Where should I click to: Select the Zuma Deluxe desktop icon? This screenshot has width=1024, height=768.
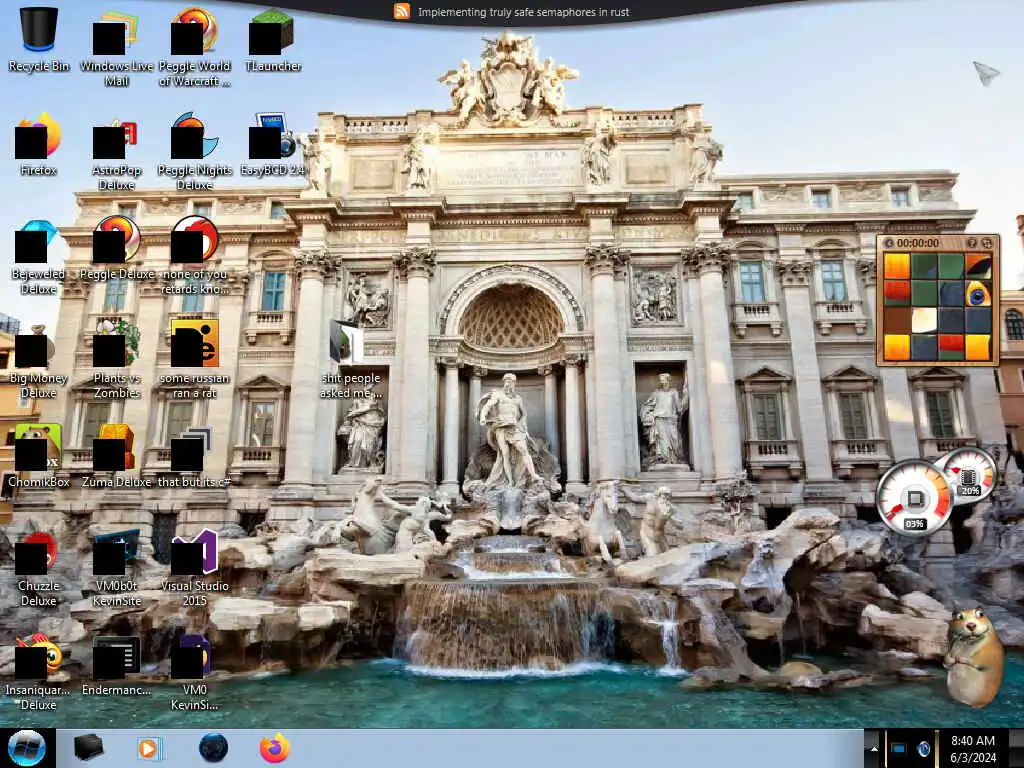[x=116, y=456]
